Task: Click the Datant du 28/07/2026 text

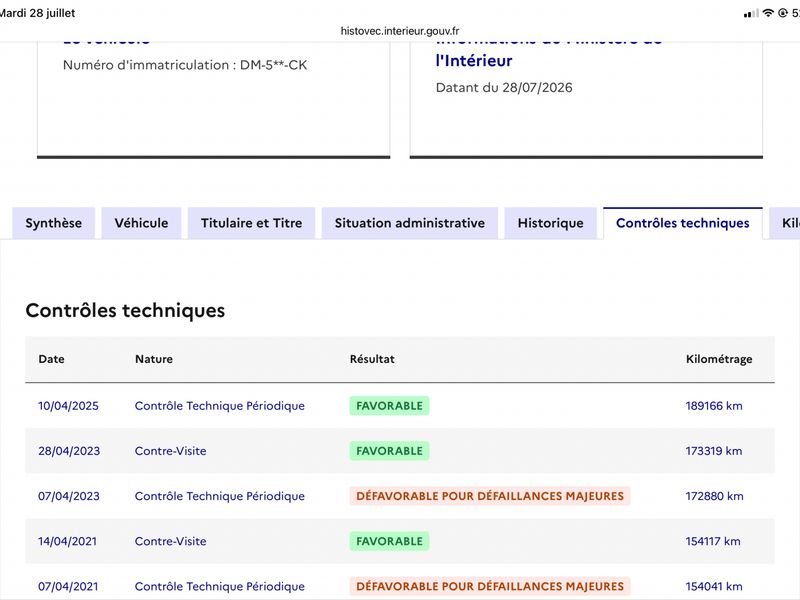Action: 504,87
